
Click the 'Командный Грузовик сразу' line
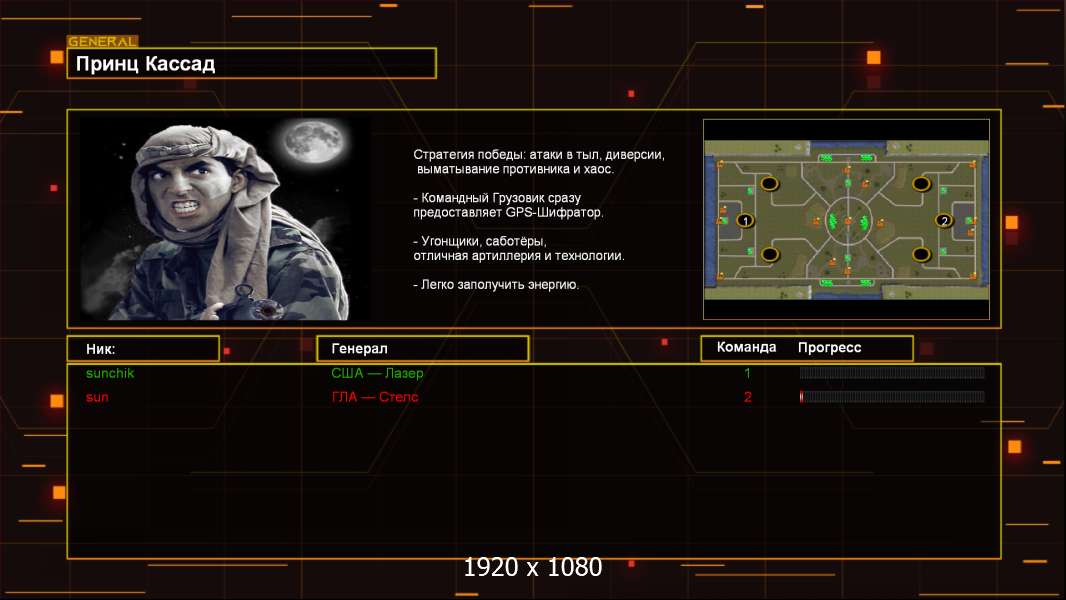[x=497, y=198]
